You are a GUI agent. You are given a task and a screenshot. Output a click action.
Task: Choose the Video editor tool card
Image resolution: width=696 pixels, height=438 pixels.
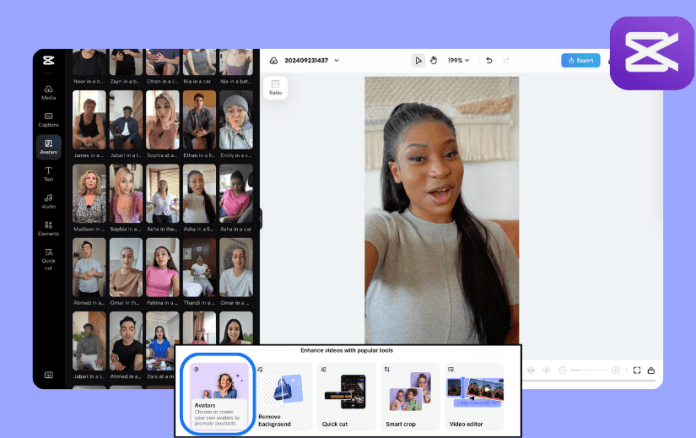pyautogui.click(x=474, y=396)
